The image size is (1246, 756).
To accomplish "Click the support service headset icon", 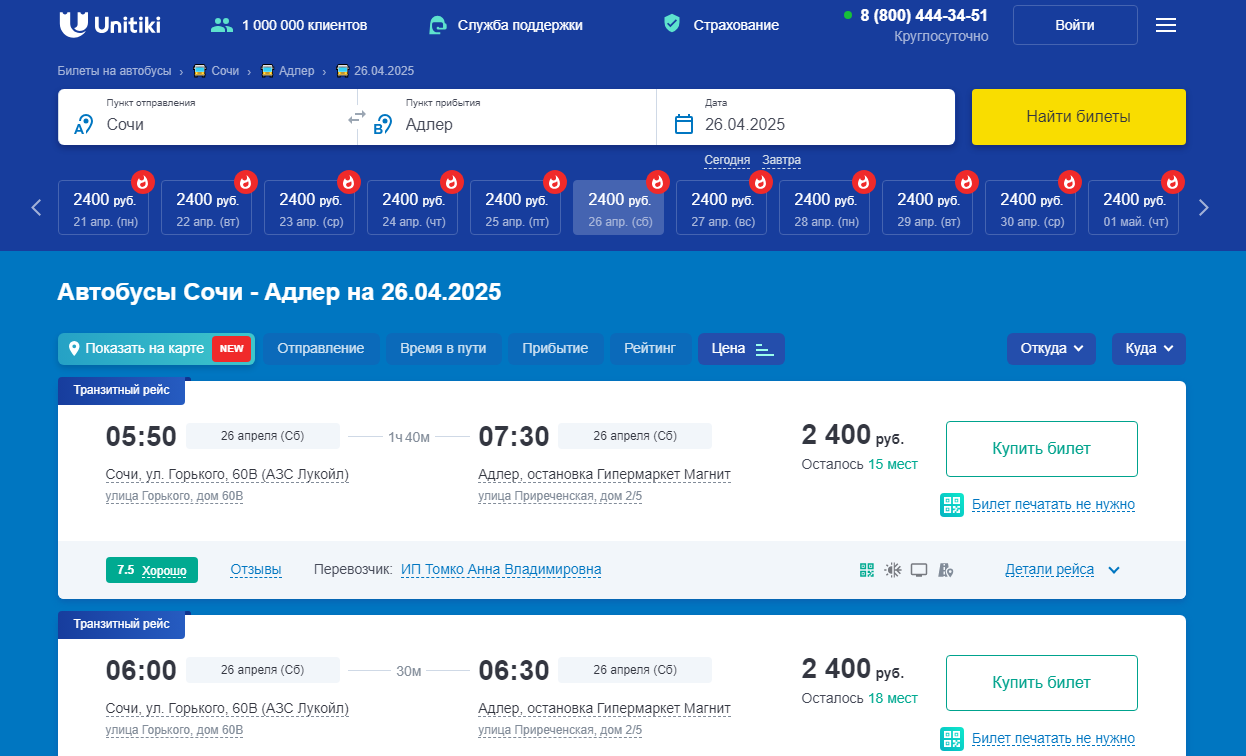I will tap(437, 25).
